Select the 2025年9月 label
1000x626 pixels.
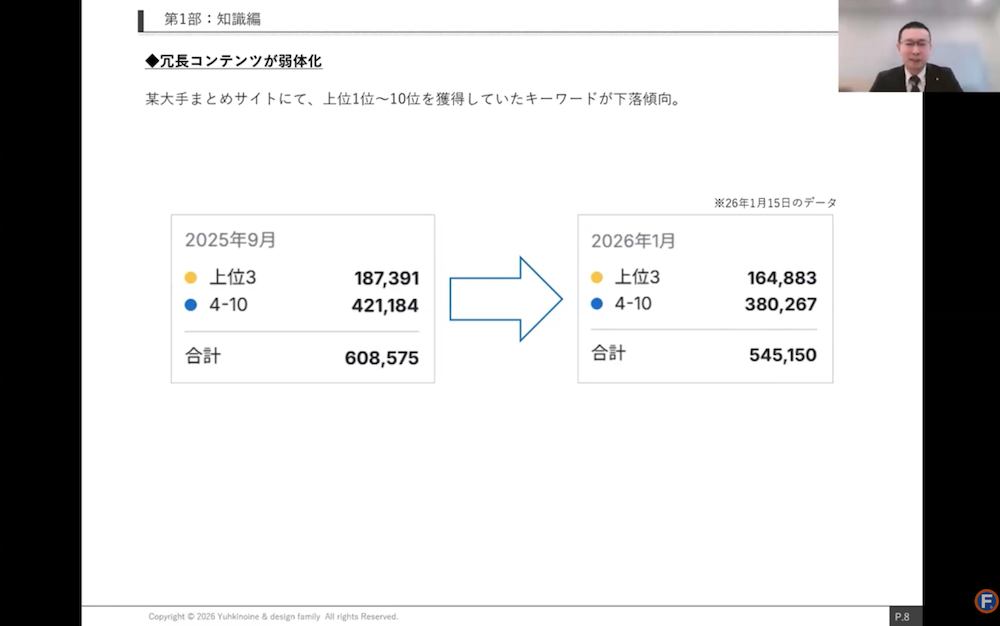[231, 240]
